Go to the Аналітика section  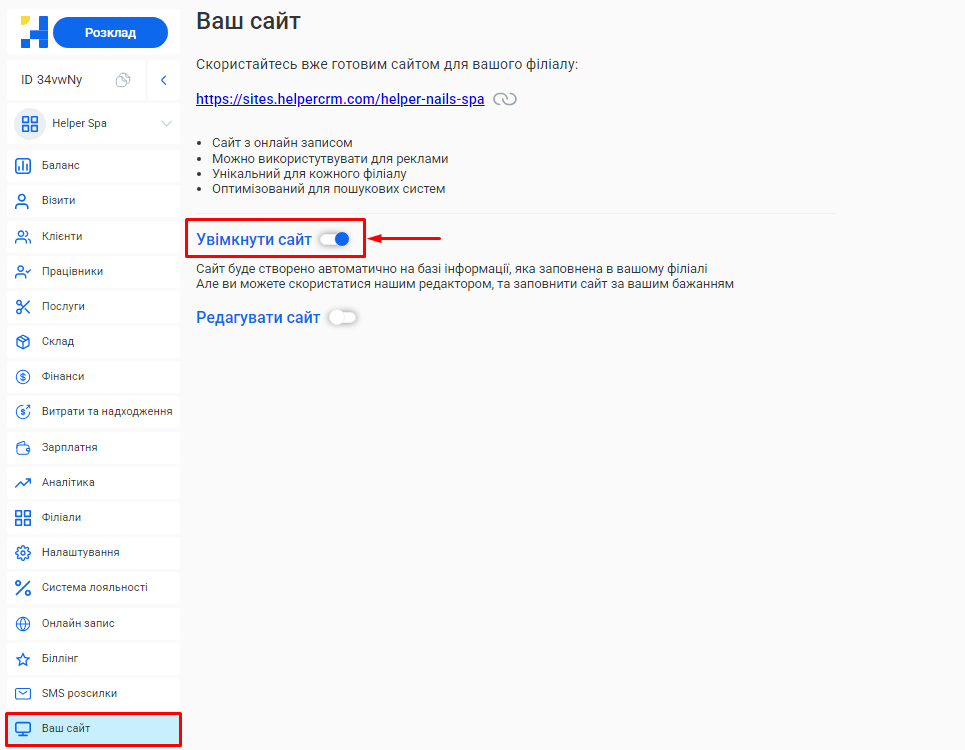click(68, 482)
